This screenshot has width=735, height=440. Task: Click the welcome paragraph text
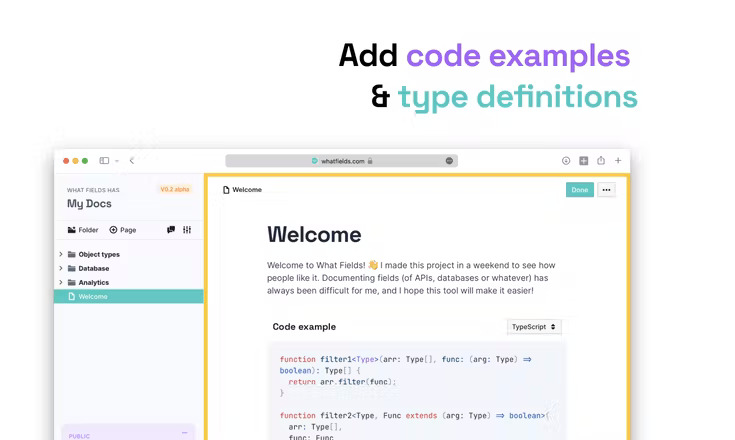[411, 278]
